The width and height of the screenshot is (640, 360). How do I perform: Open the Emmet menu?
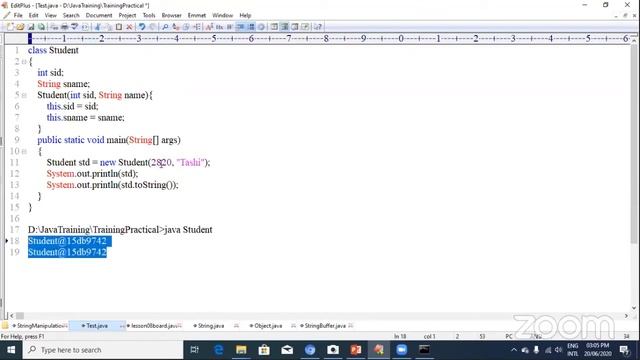click(x=197, y=16)
